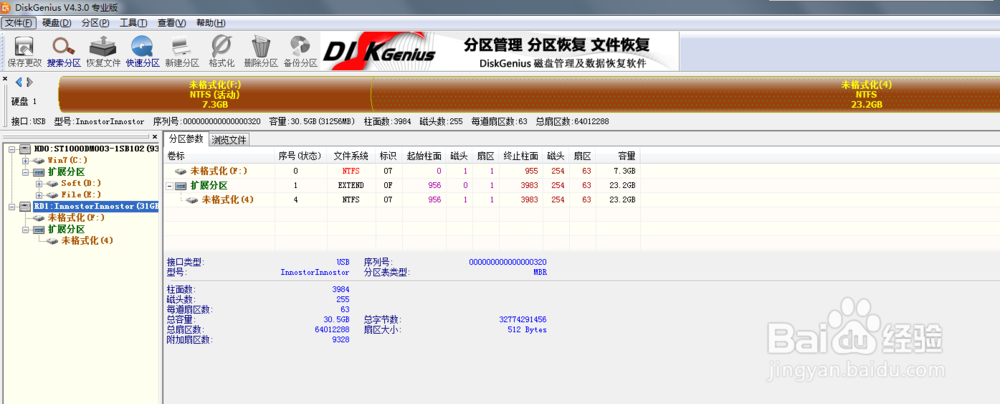Select RD1:InnostorInnostor disk in tree
1000x404 pixels.
(x=96, y=206)
